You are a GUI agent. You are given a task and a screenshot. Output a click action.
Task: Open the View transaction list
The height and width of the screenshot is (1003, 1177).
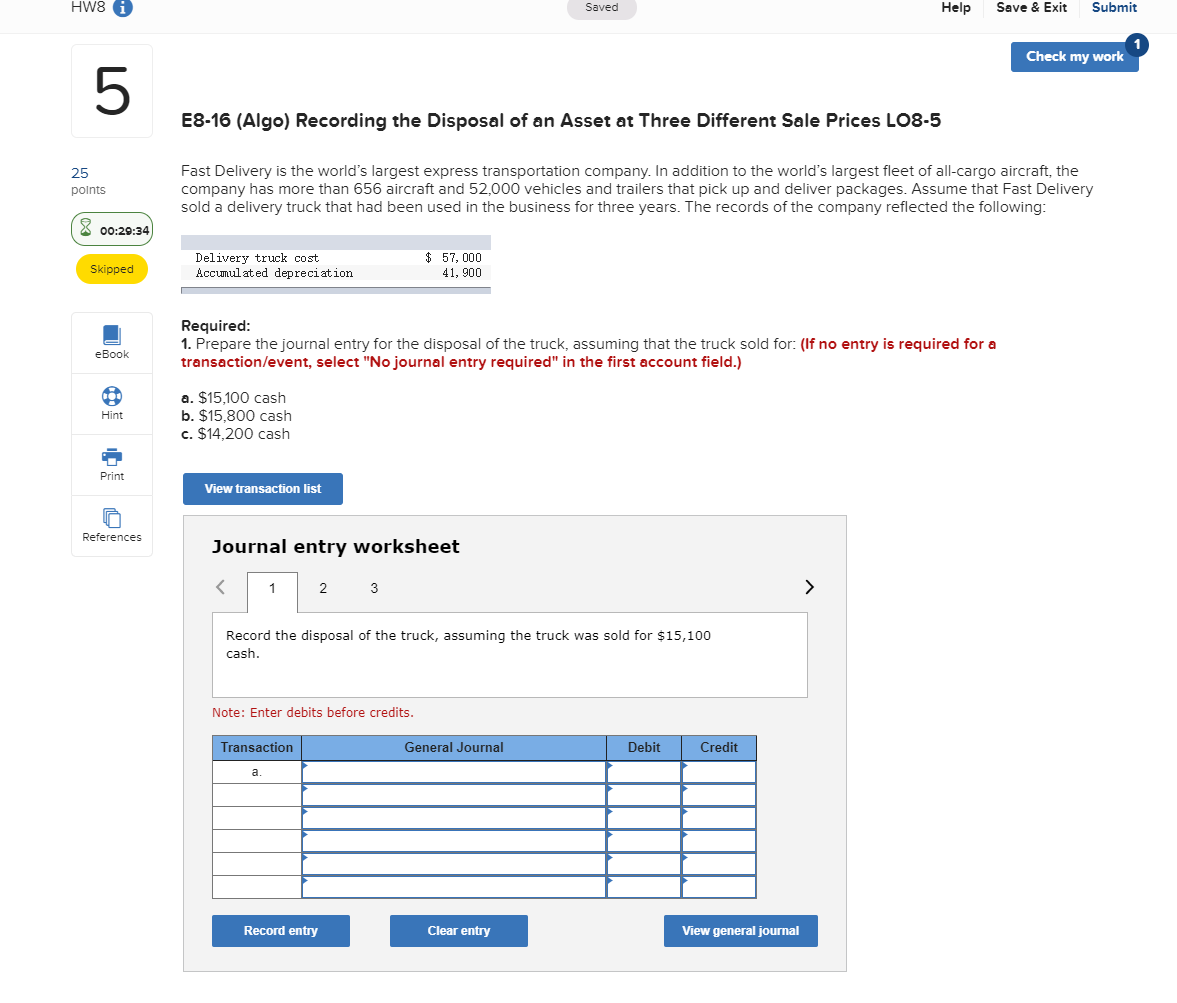tap(262, 489)
